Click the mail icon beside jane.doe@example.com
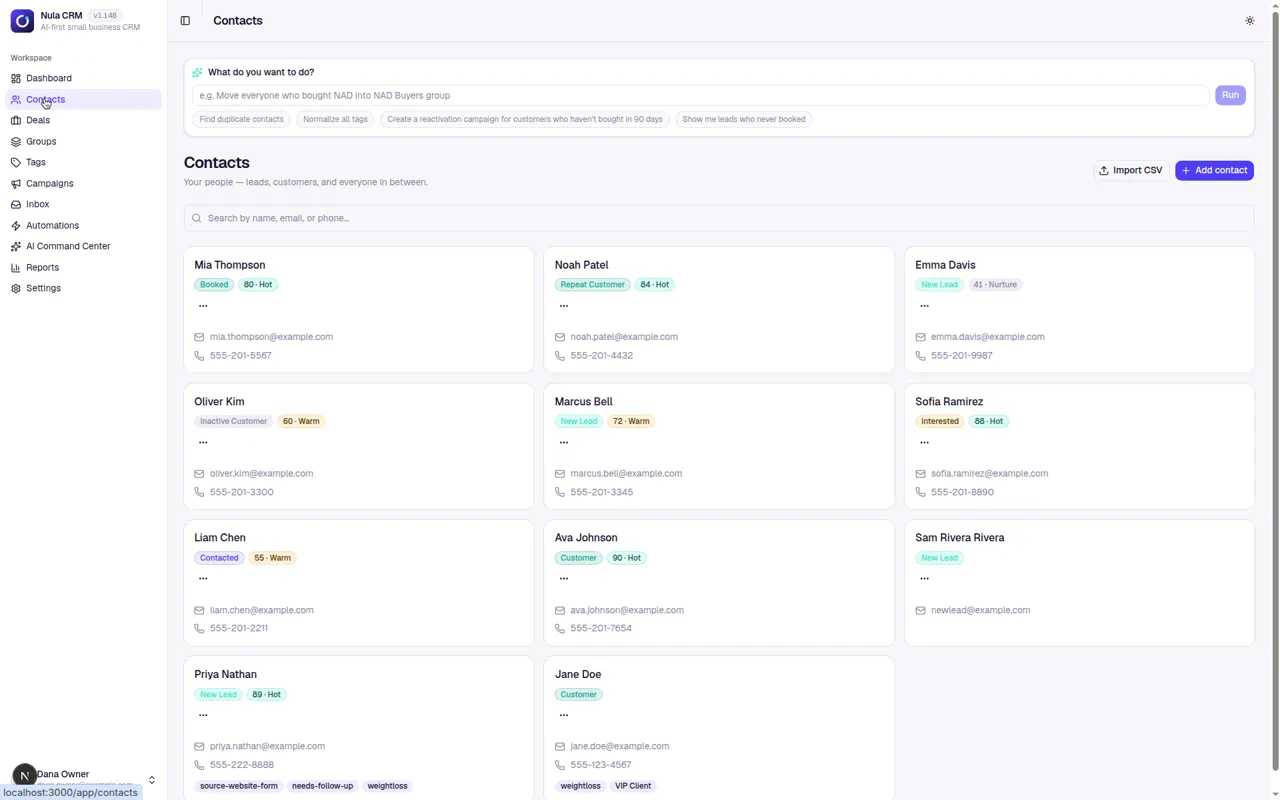 [x=560, y=746]
